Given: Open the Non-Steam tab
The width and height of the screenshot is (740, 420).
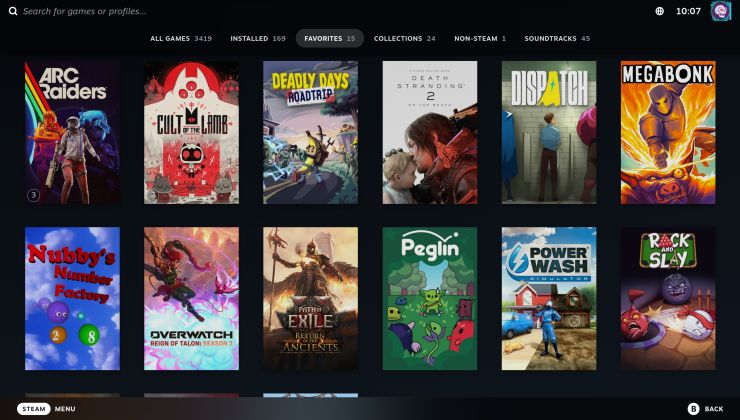Looking at the screenshot, I should point(480,39).
